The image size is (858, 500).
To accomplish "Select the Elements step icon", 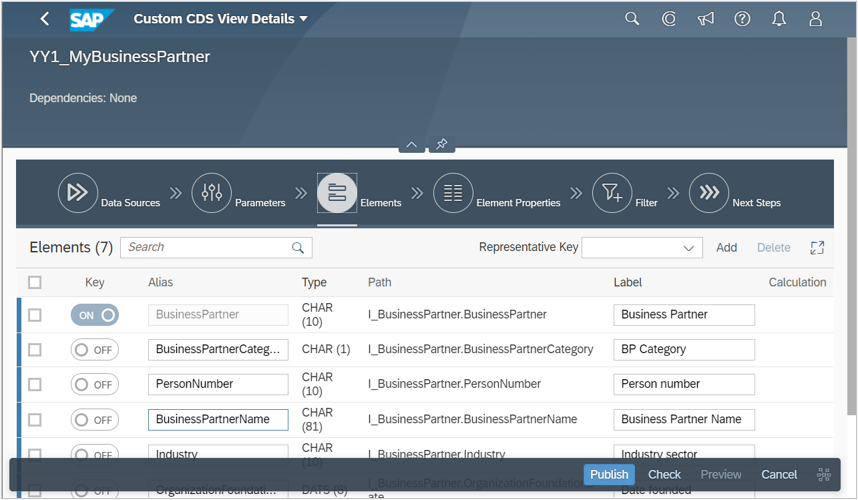I will click(x=337, y=193).
